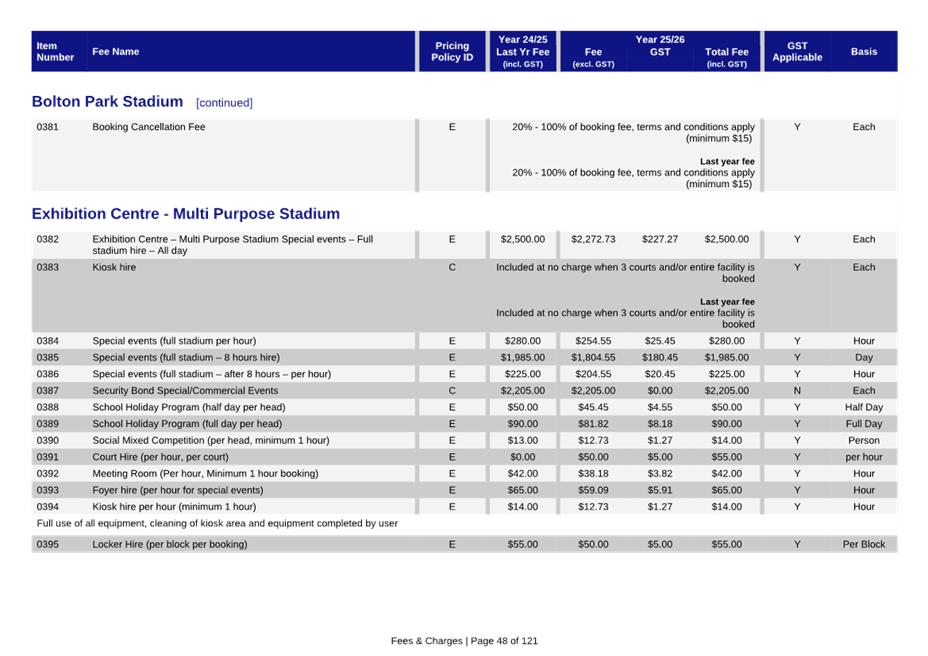Click the 'Half Day' basis value
The image size is (928, 656).
coord(864,407)
